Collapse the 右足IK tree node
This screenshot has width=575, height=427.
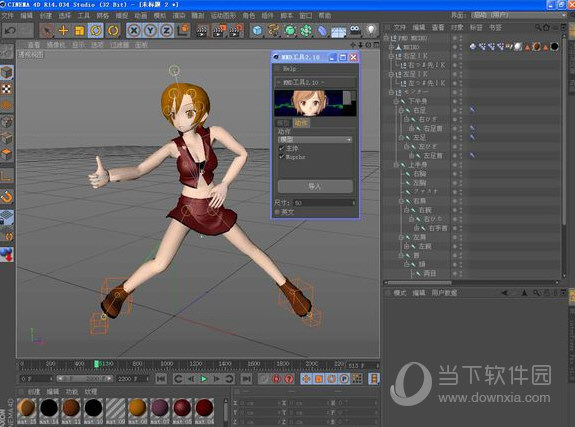(x=391, y=56)
